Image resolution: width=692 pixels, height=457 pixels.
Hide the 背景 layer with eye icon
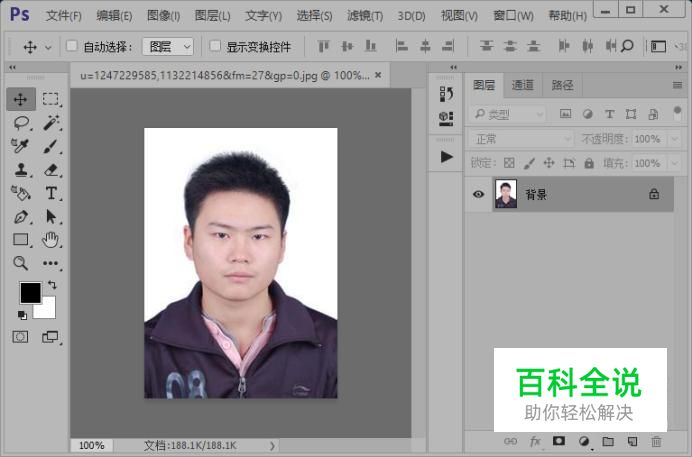(478, 194)
